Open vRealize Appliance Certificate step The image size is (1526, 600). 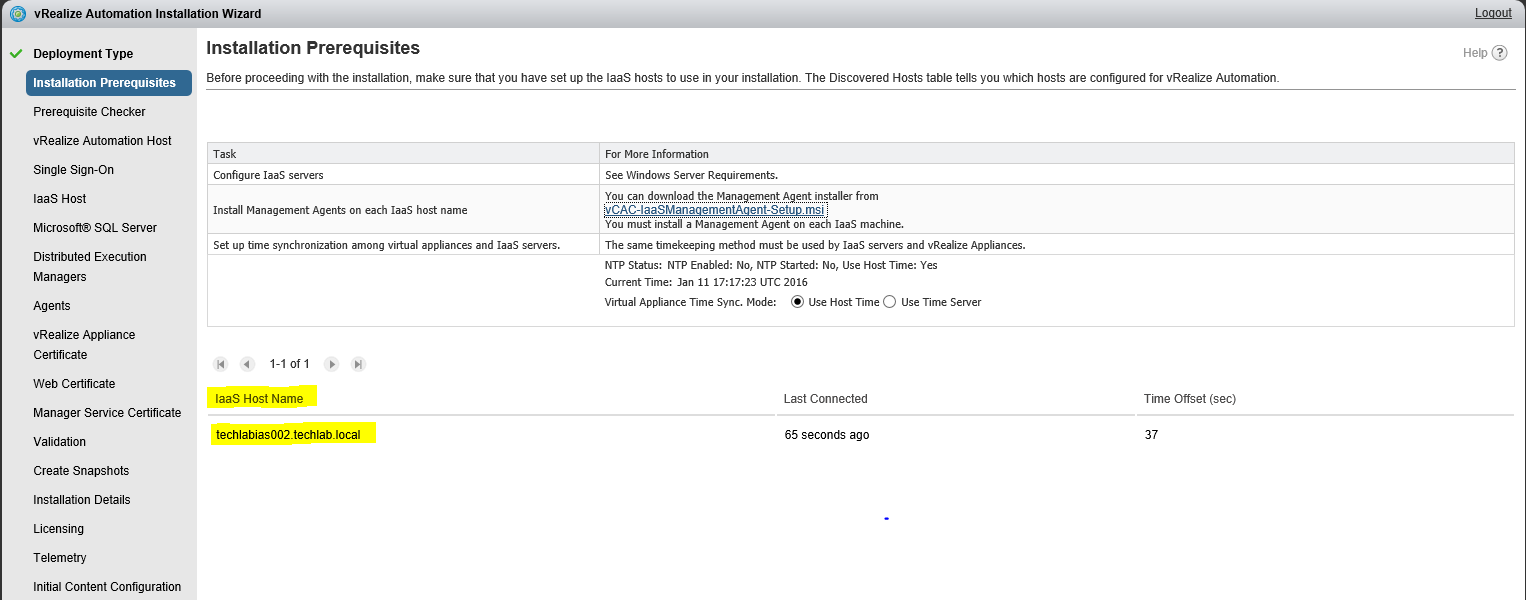tap(84, 345)
